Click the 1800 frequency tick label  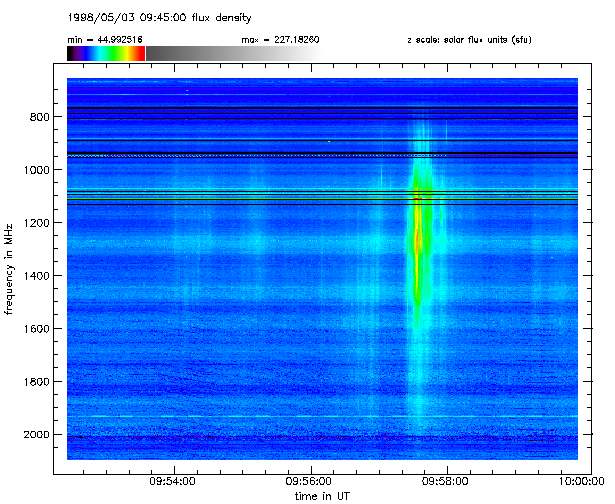[36, 382]
